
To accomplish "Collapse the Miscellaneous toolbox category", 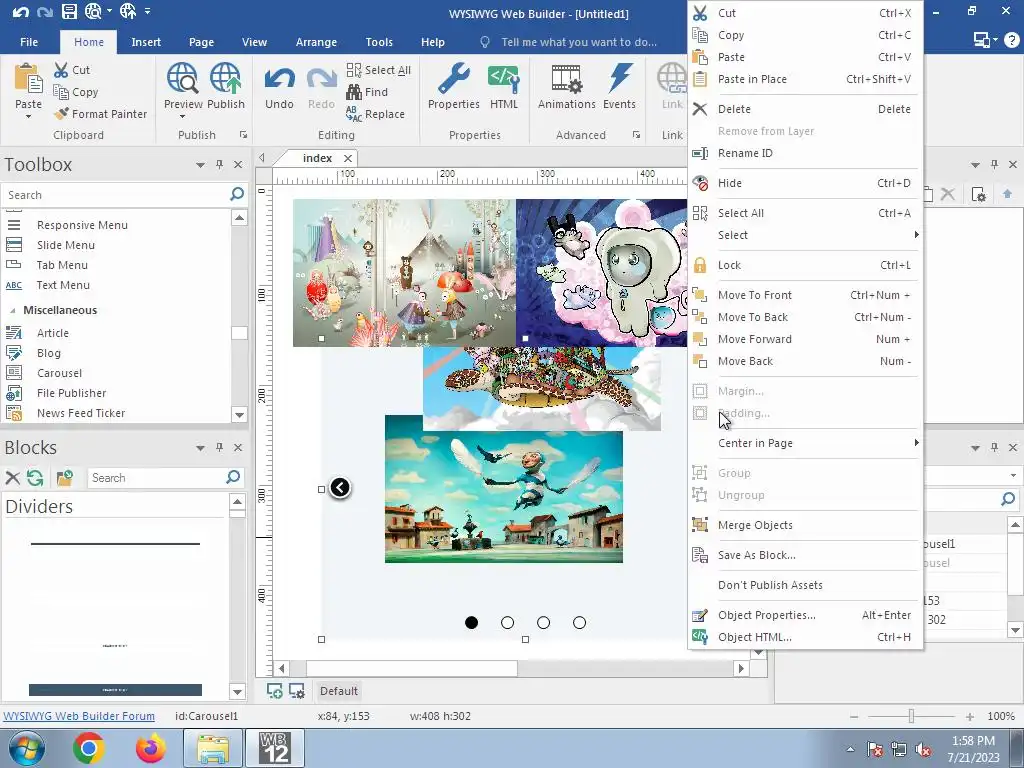I will pos(12,310).
